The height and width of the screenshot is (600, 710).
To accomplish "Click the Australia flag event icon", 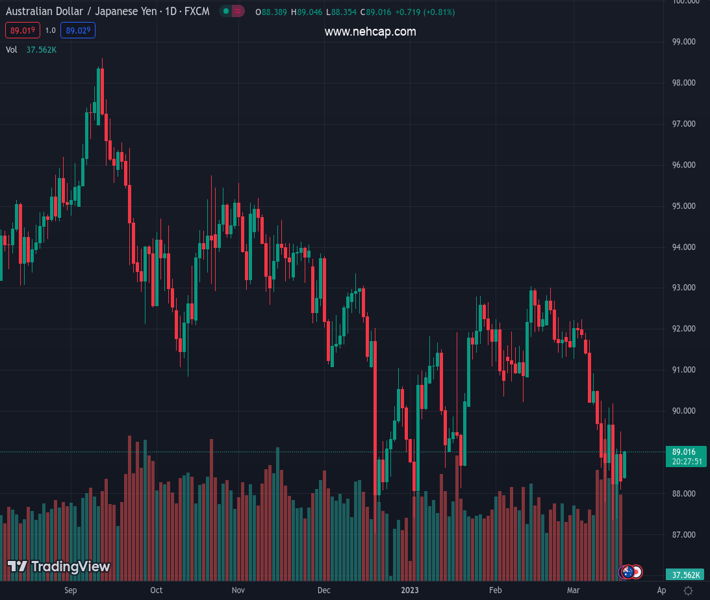I will 627,572.
